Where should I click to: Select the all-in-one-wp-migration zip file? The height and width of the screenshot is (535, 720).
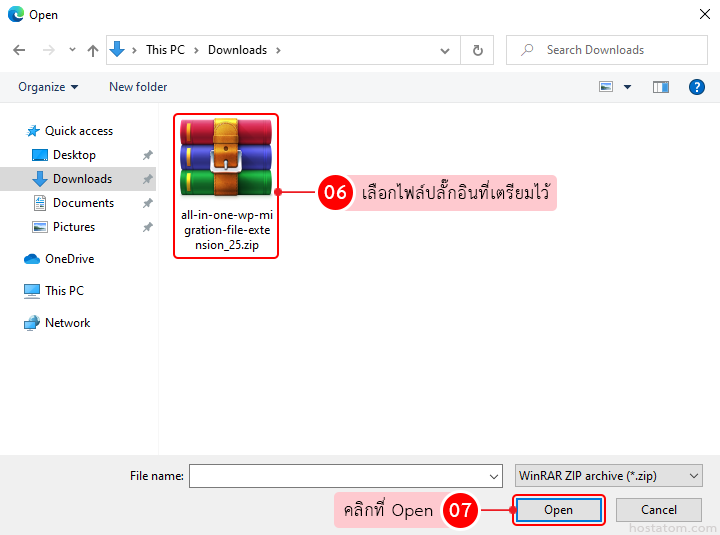click(226, 185)
